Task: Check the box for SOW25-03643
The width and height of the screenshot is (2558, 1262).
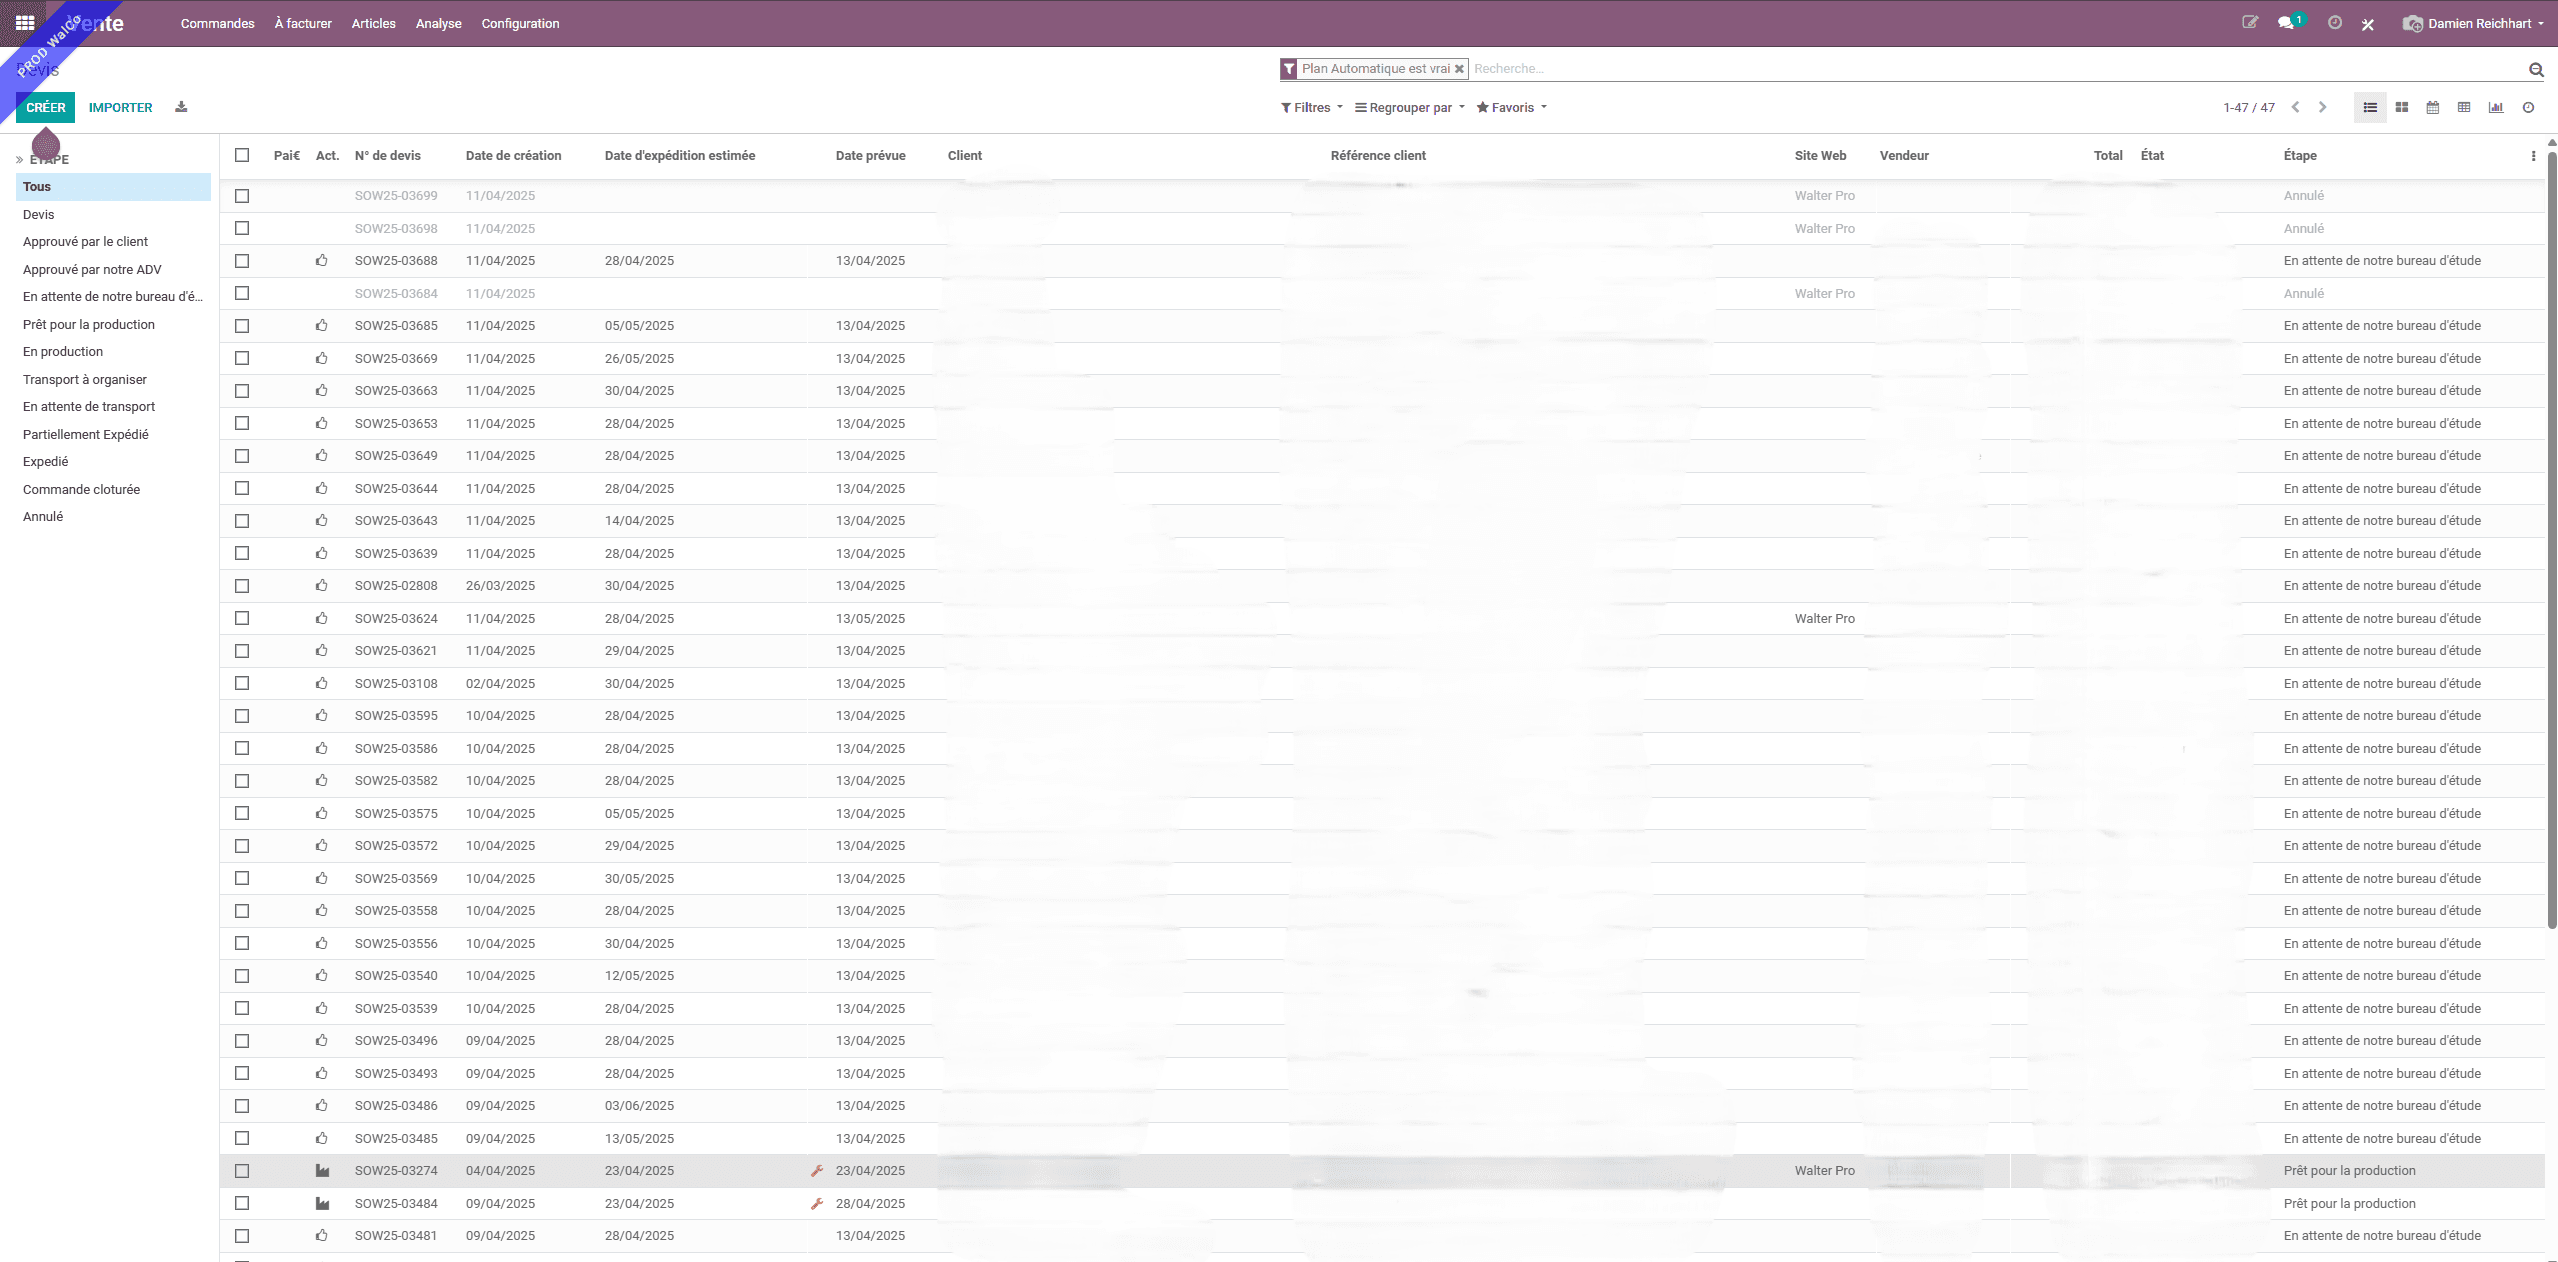Action: pos(242,521)
